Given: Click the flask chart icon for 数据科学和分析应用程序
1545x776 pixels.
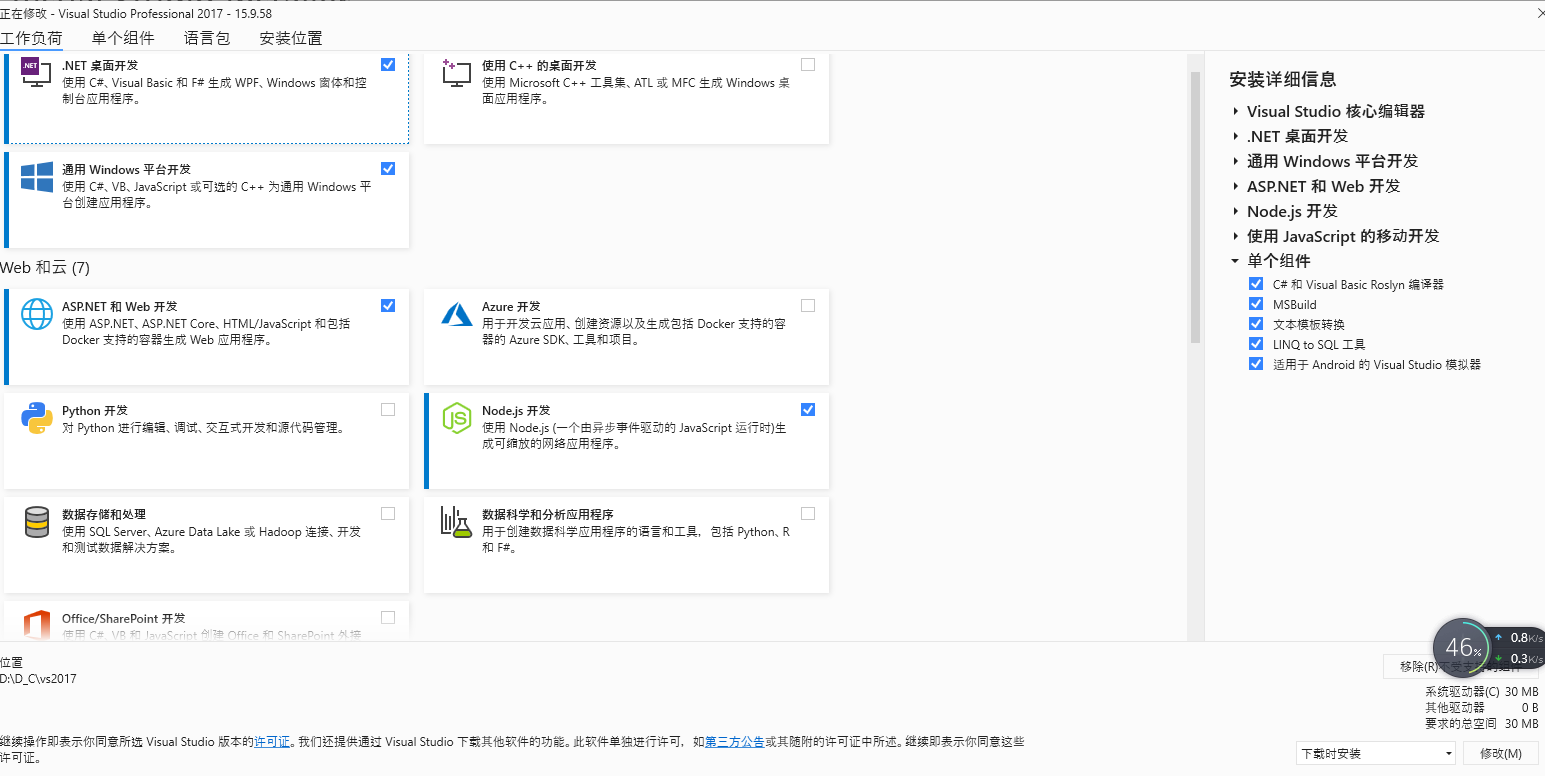Looking at the screenshot, I should point(457,522).
